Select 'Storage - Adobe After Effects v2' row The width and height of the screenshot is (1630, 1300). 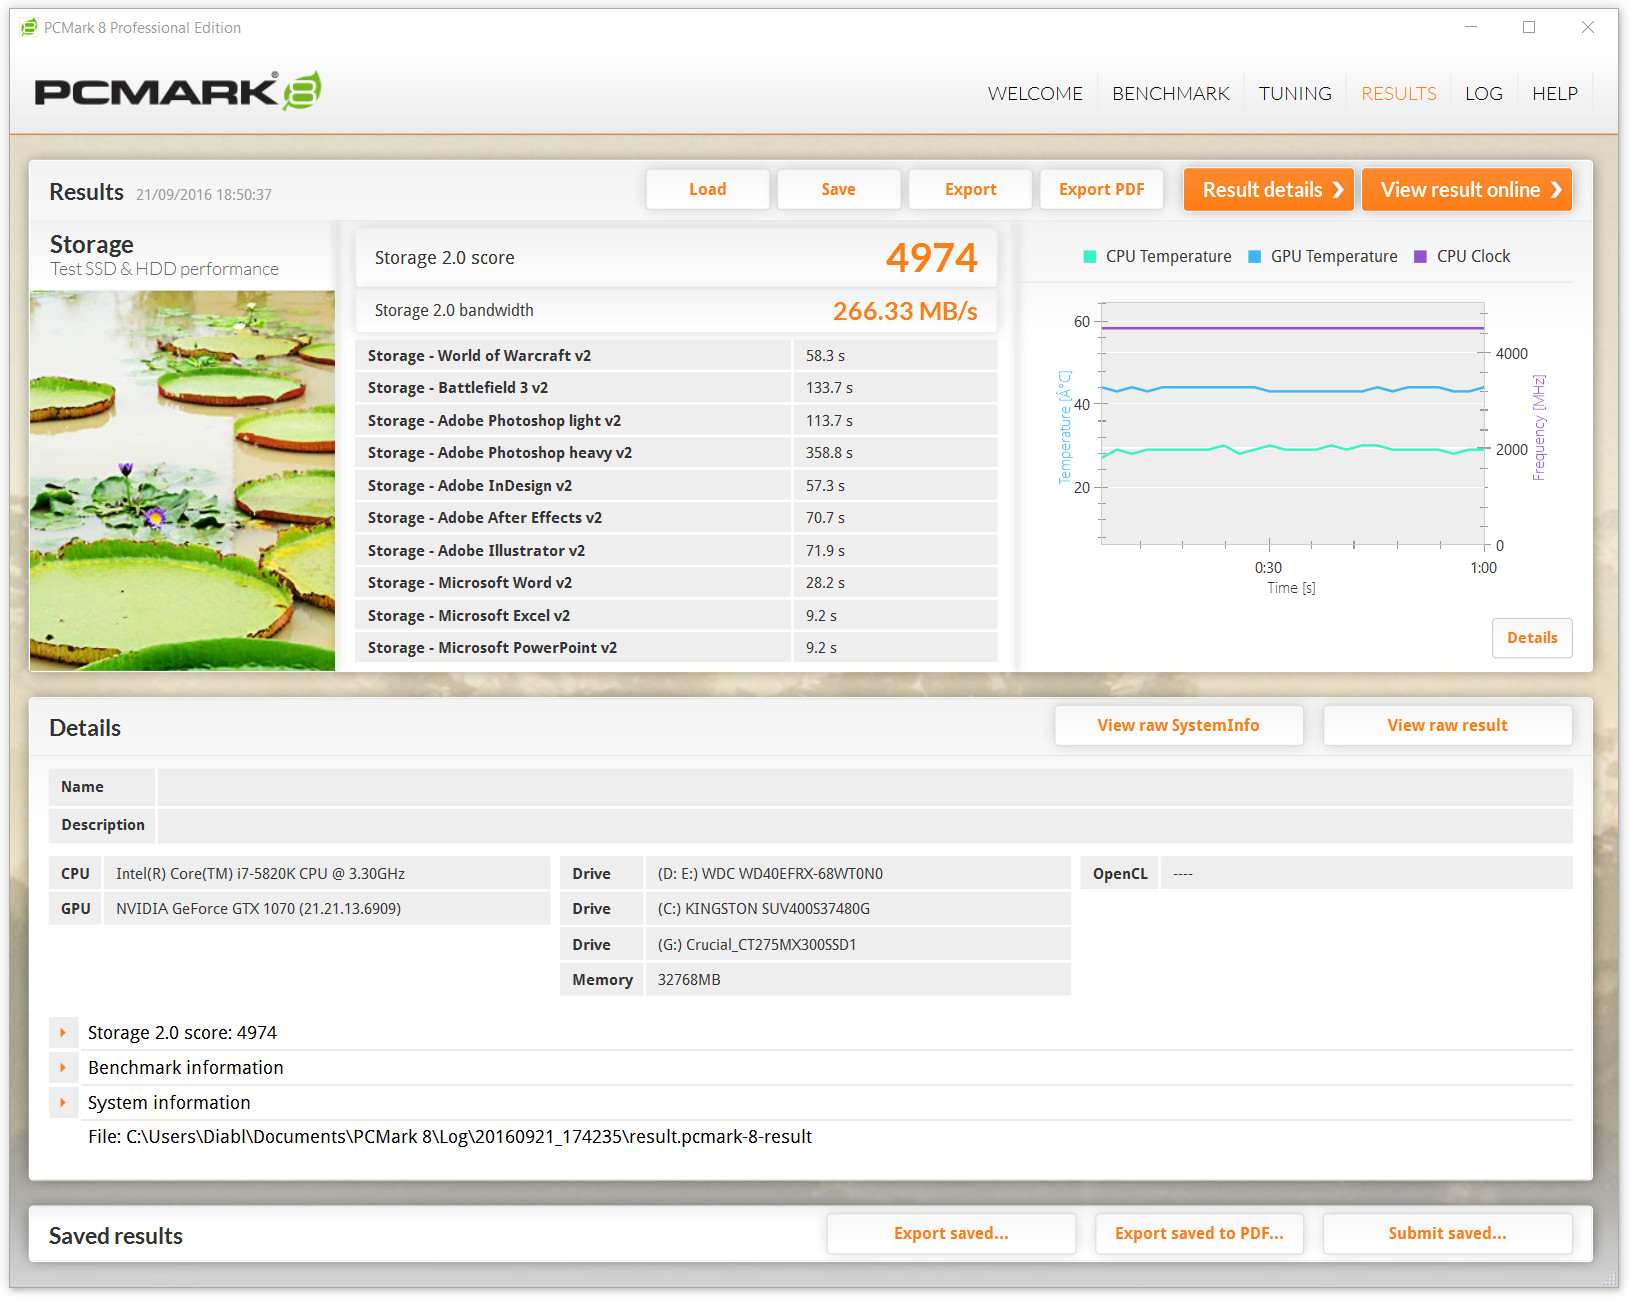(x=676, y=518)
